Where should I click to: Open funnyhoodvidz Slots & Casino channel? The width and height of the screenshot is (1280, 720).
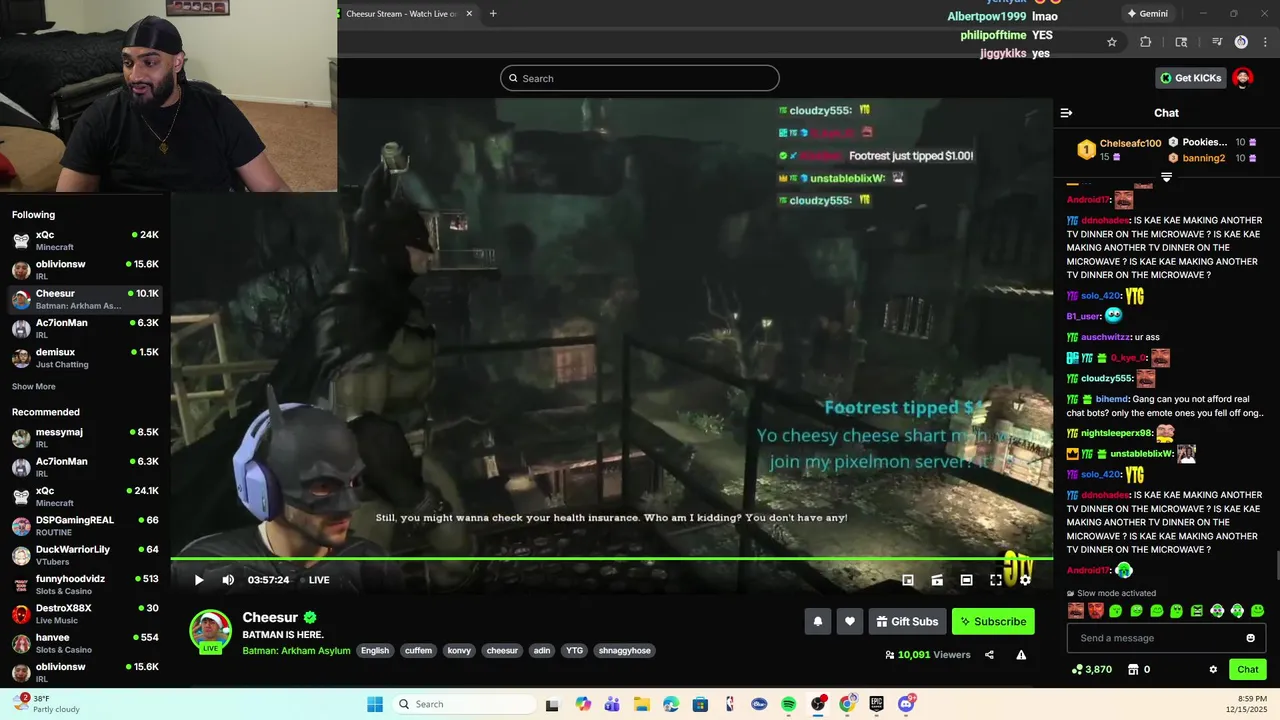85,584
